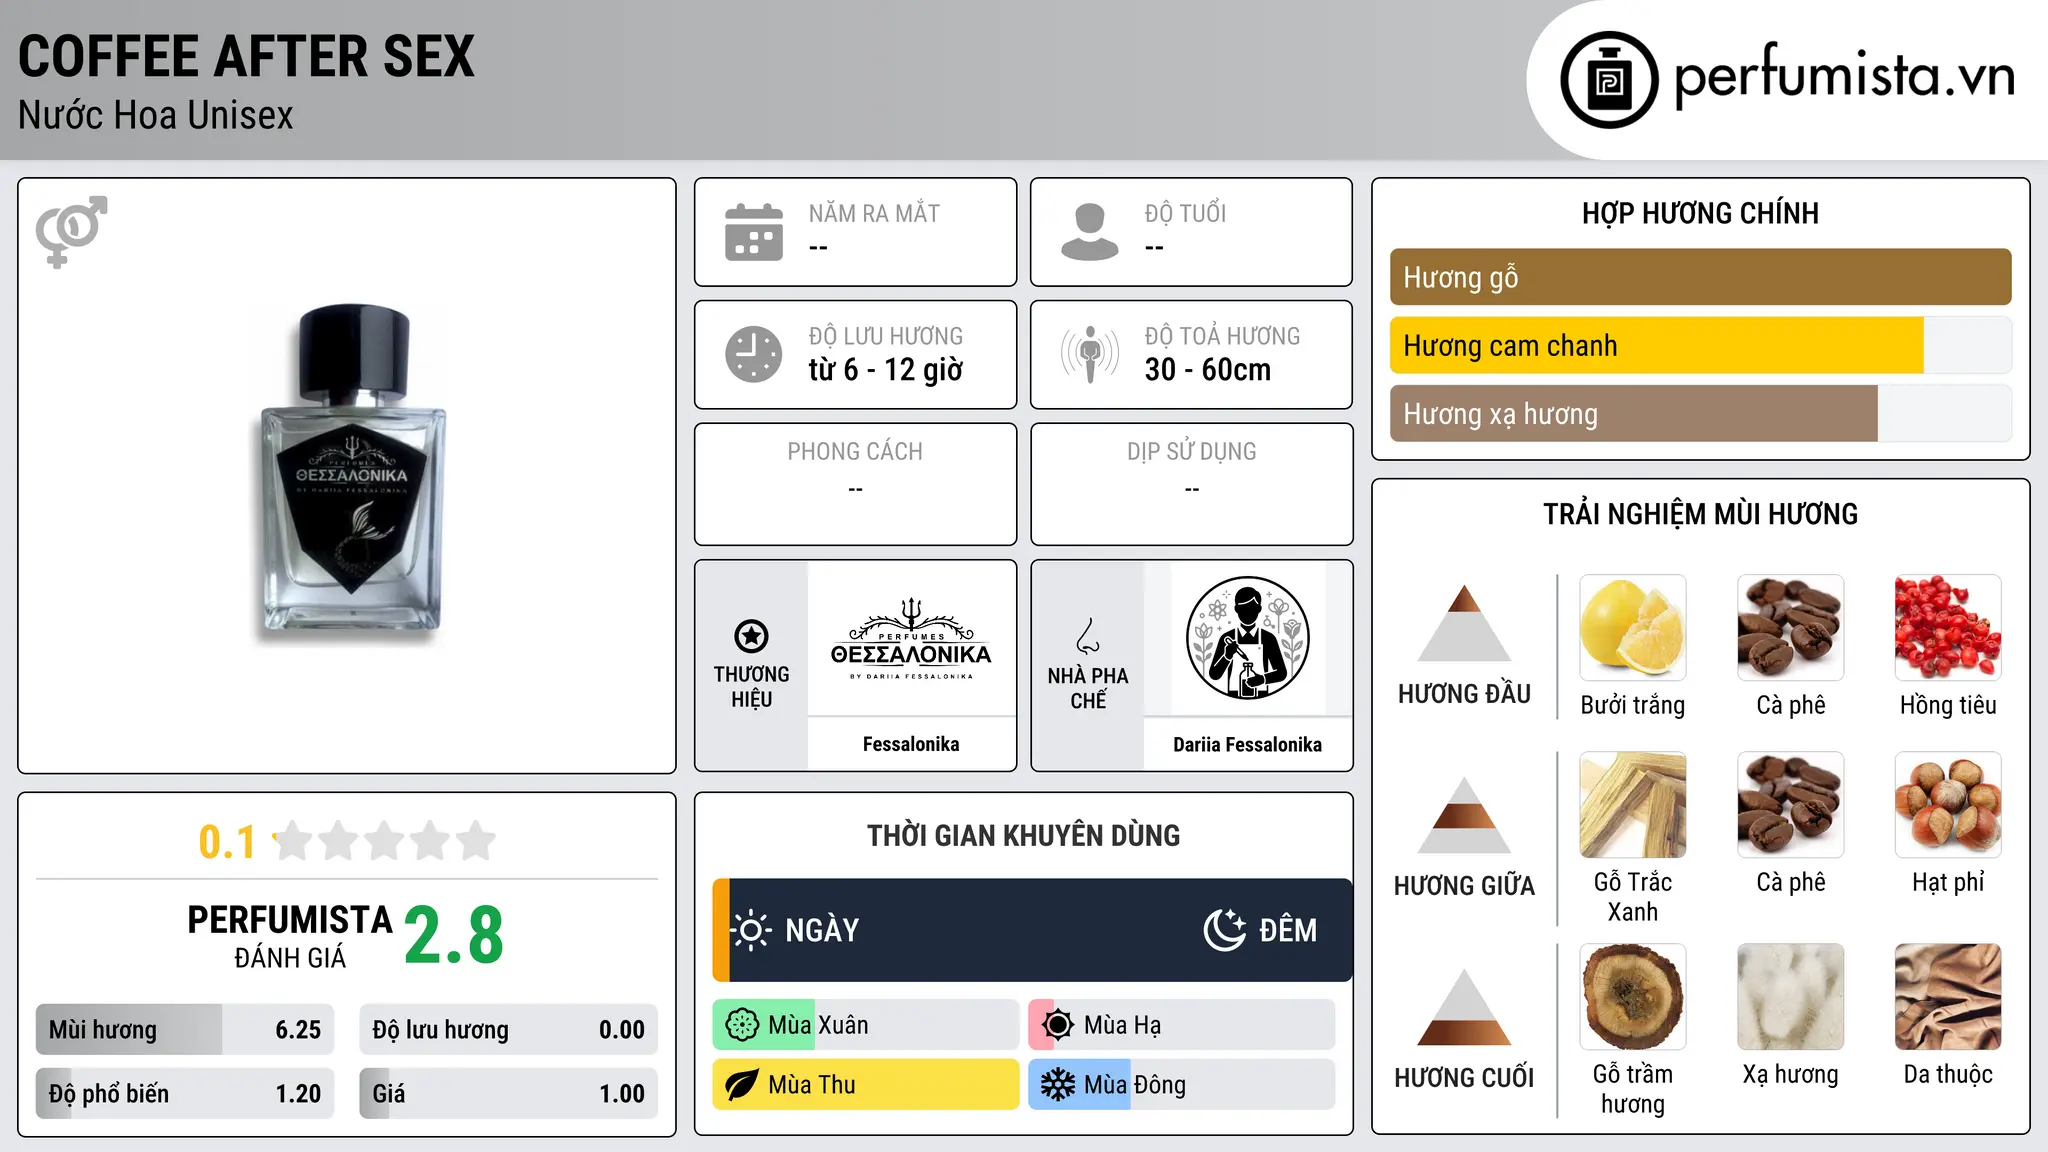The height and width of the screenshot is (1152, 2048).
Task: Open the Coffee After Sex bottle image
Action: click(x=350, y=475)
